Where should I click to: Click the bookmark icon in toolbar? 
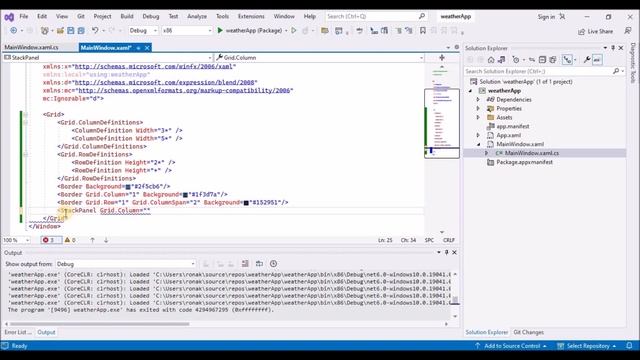click(x=423, y=31)
